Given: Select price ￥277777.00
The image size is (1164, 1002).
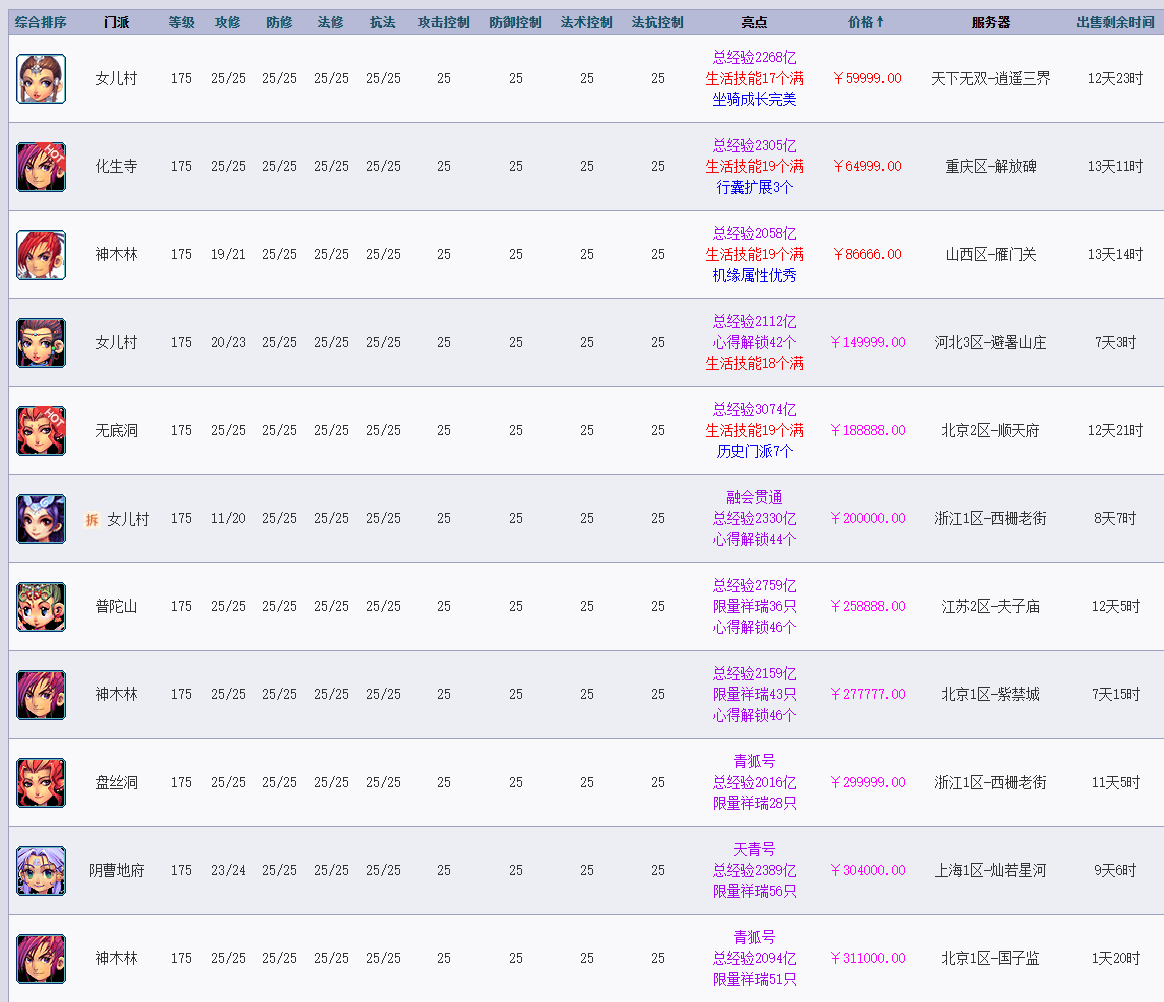Looking at the screenshot, I should point(867,695).
